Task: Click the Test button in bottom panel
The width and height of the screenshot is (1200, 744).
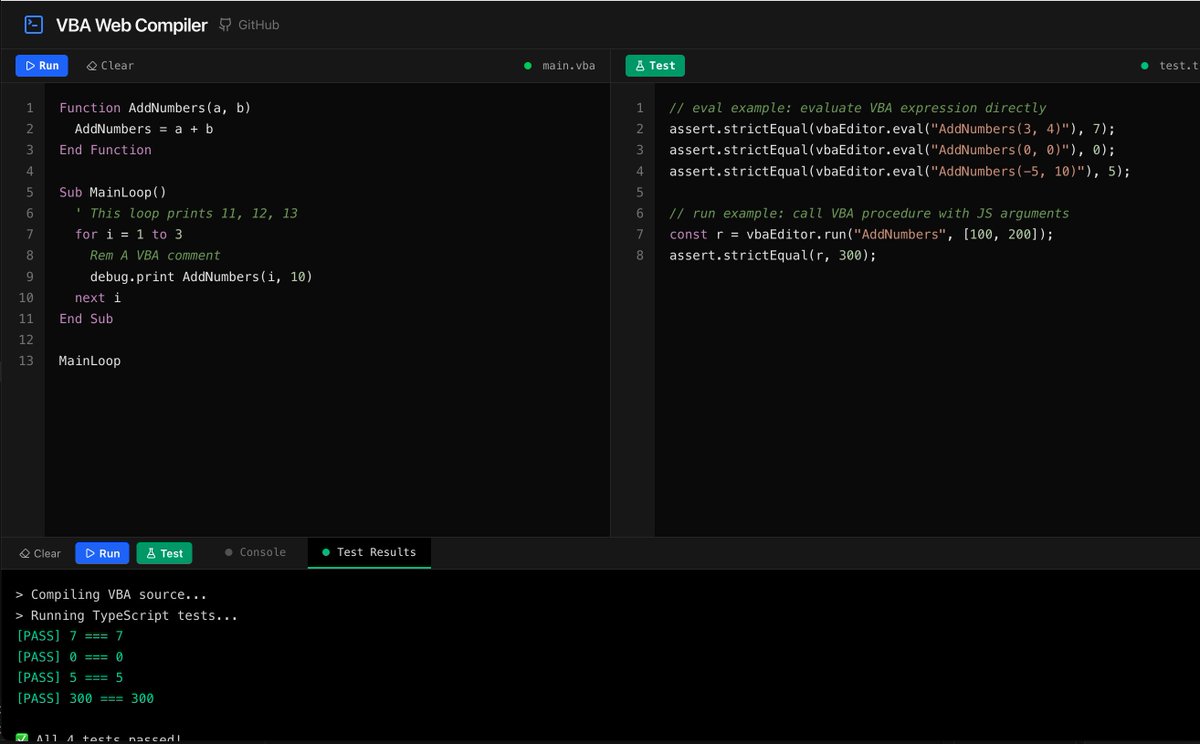Action: pos(164,553)
